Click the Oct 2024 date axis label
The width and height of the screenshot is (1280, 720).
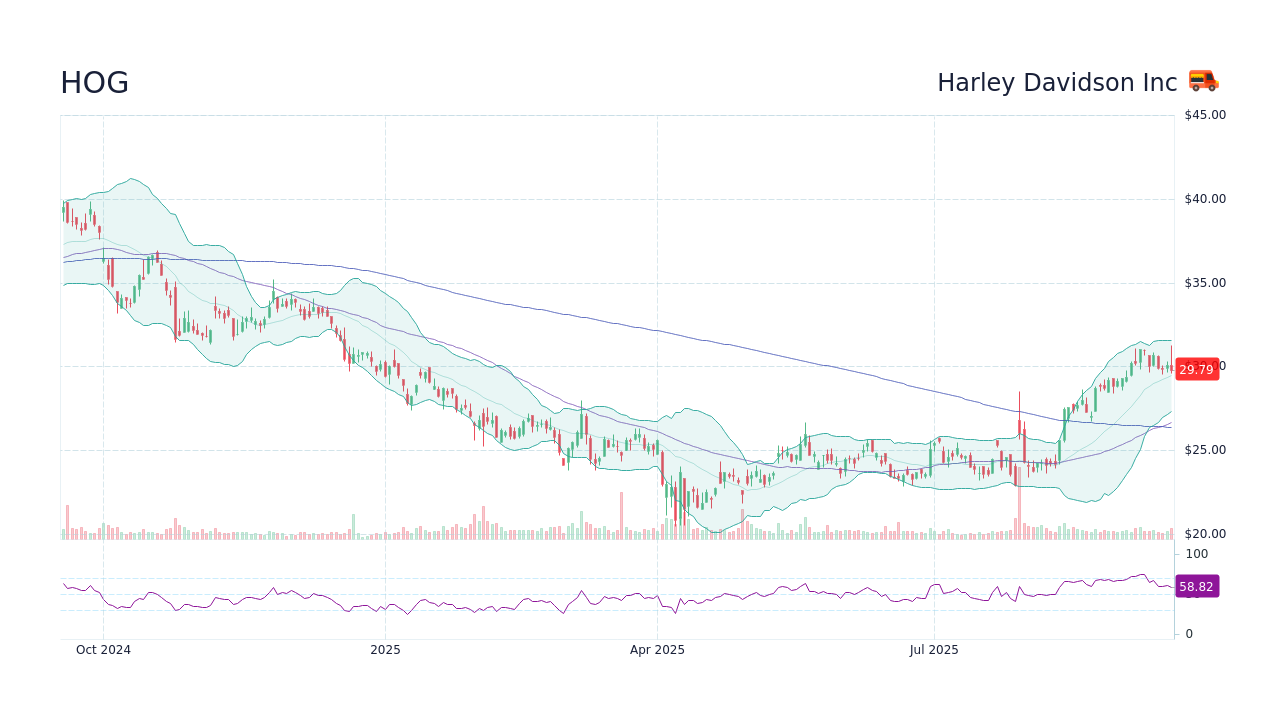[x=103, y=650]
